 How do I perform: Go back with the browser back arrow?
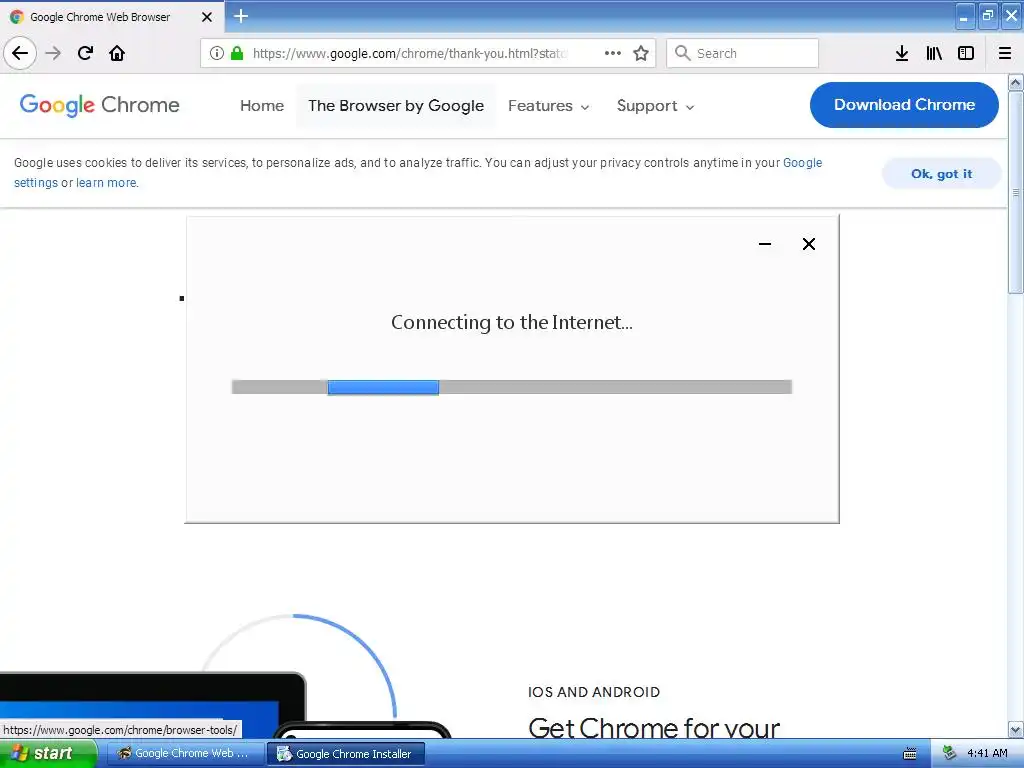tap(20, 53)
